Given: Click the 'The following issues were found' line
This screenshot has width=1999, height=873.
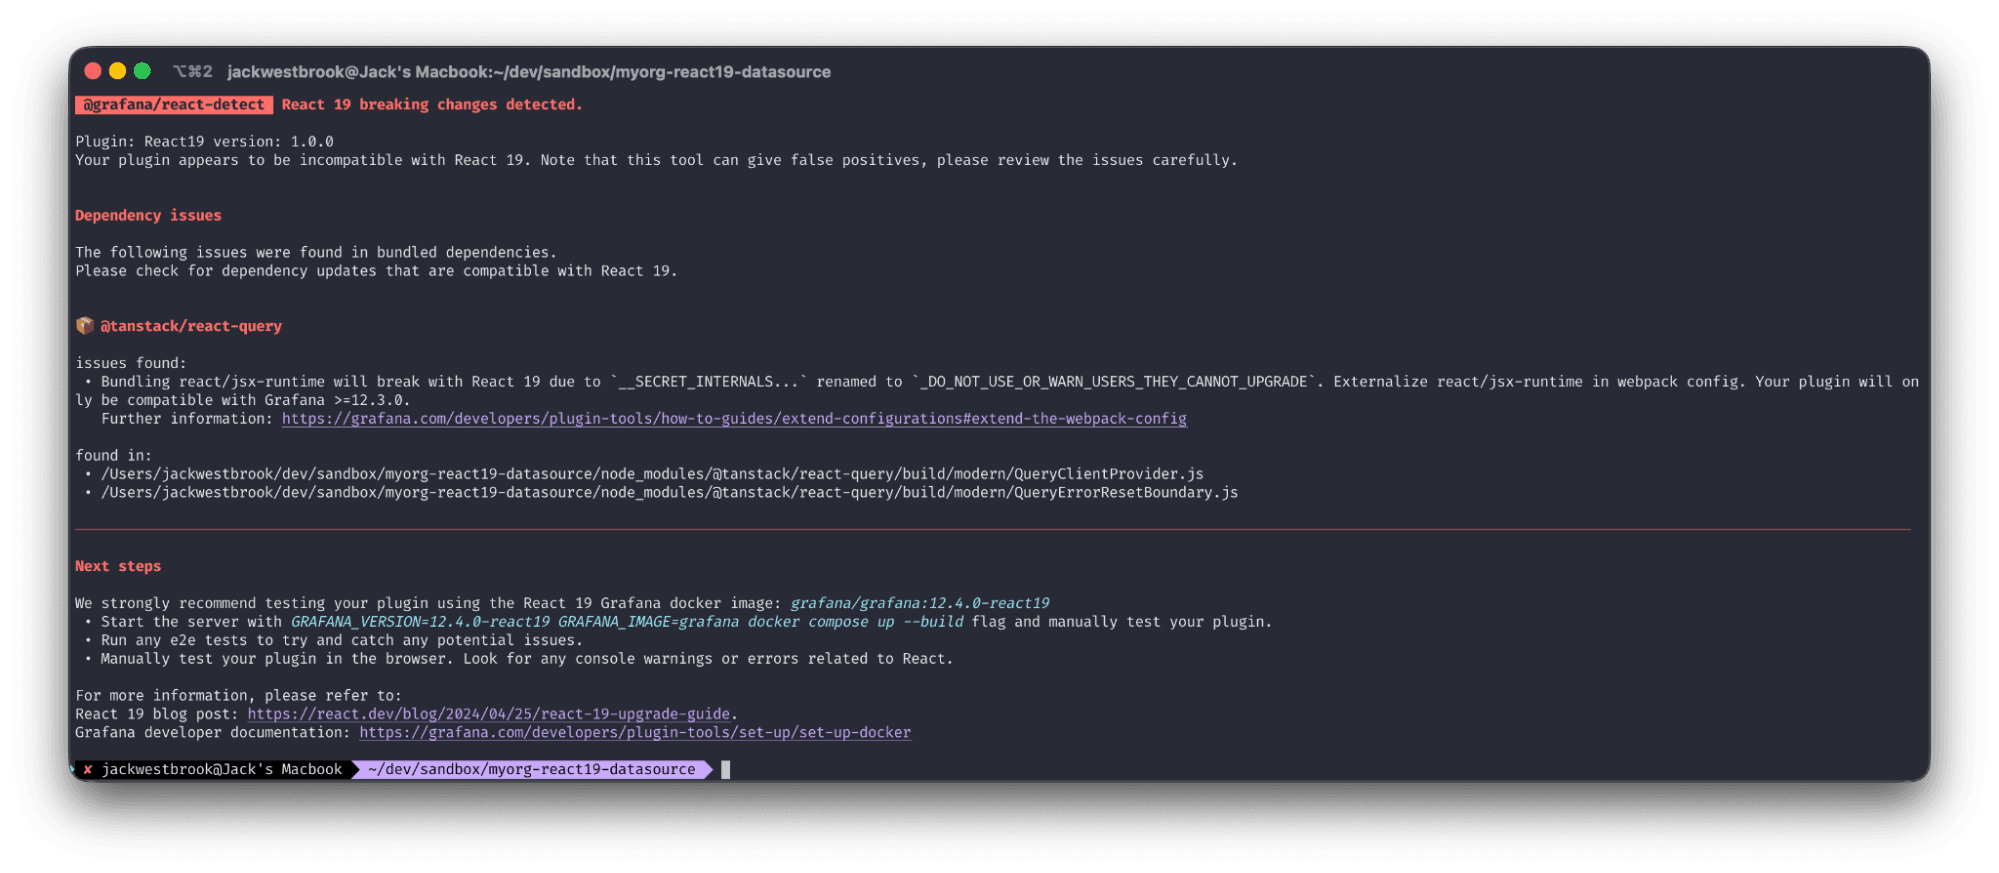Looking at the screenshot, I should [x=316, y=252].
